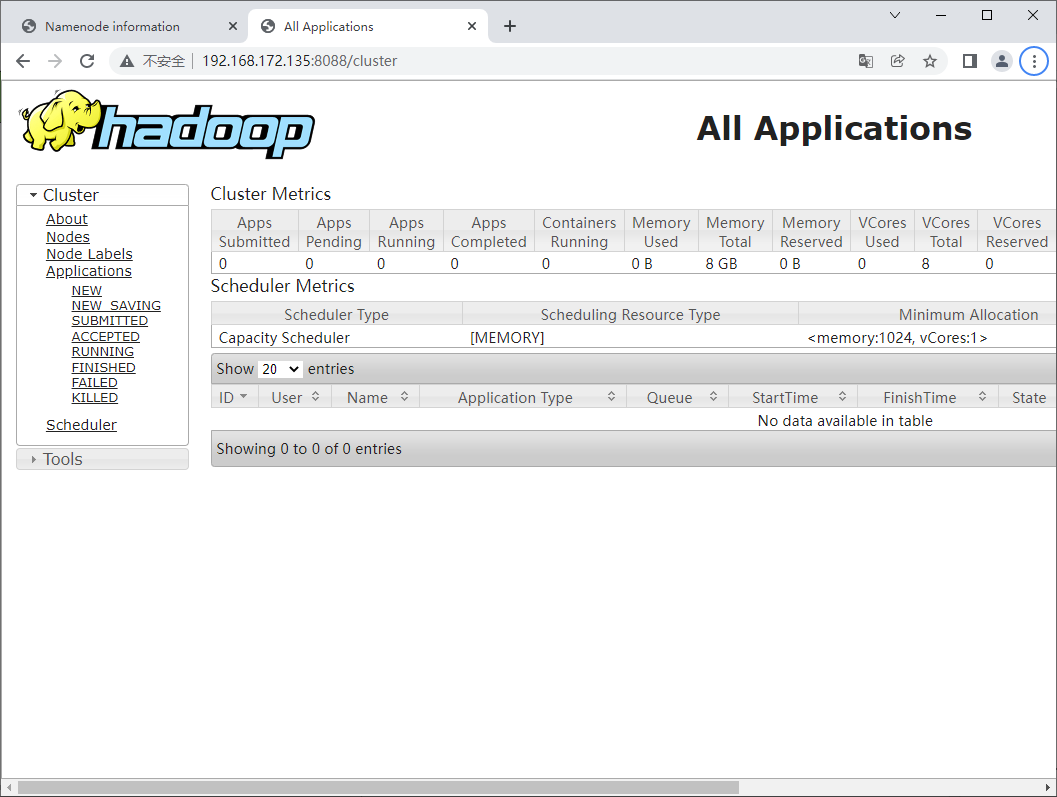Viewport: 1057px width, 797px height.
Task: Open the Node Labels link
Action: click(x=89, y=254)
